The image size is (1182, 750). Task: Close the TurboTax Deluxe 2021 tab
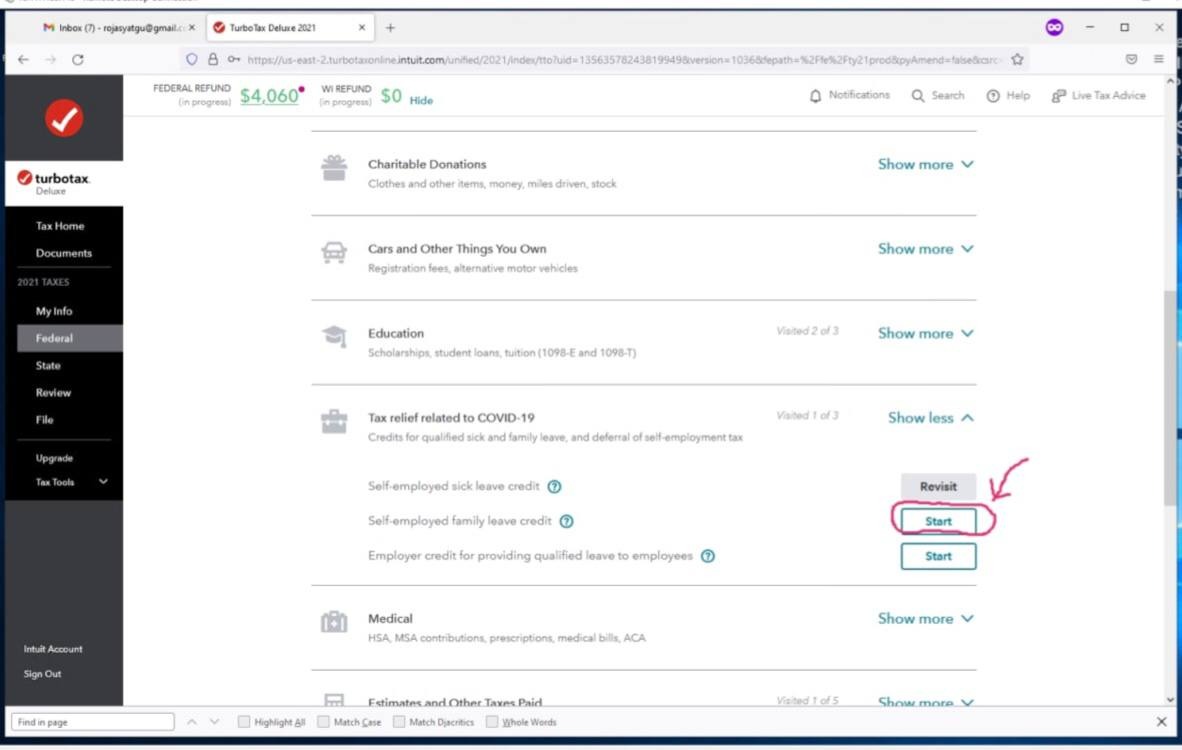click(x=362, y=27)
